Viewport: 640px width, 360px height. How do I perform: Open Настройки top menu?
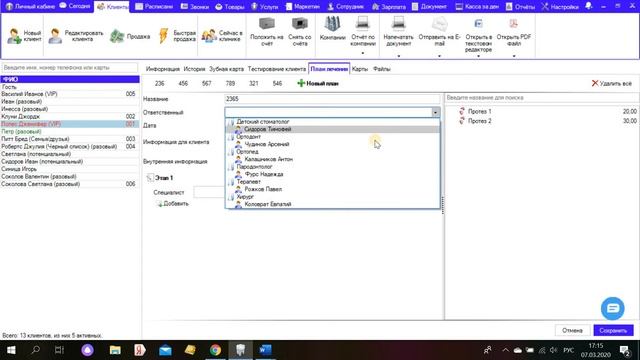tap(560, 7)
